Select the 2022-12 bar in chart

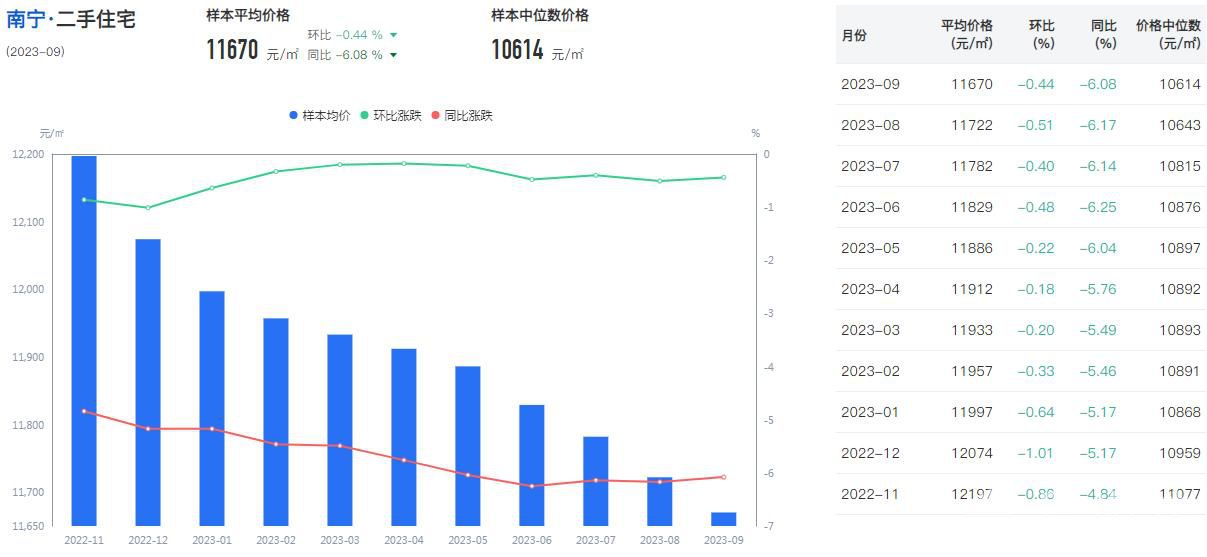tap(148, 382)
